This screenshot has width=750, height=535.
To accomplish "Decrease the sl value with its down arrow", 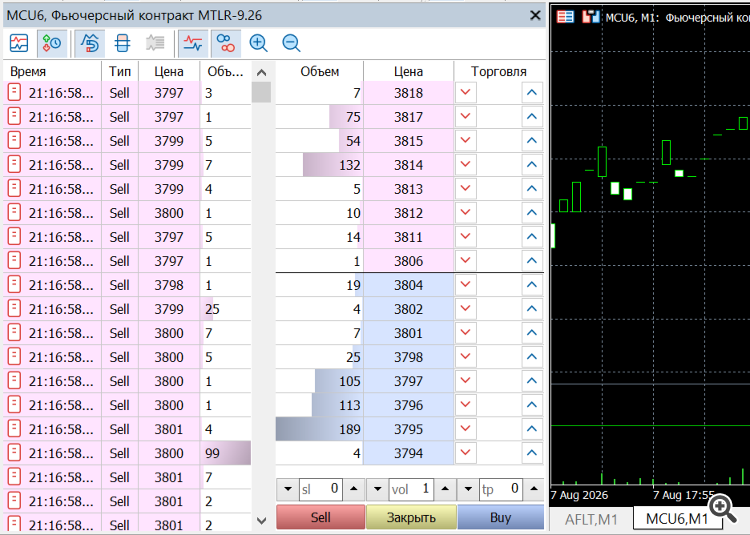I will click(287, 489).
